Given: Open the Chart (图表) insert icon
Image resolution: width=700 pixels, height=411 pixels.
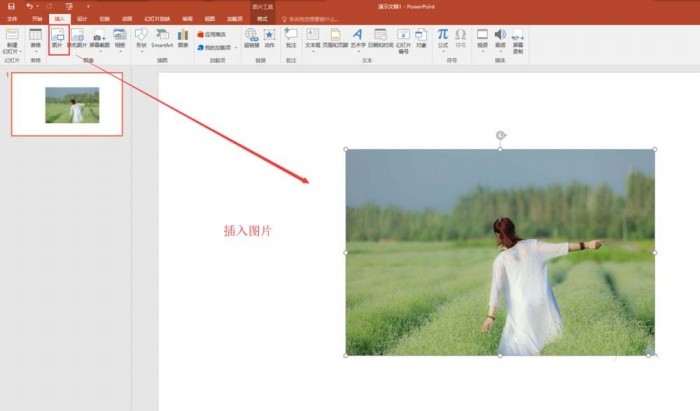Looking at the screenshot, I should [x=183, y=38].
